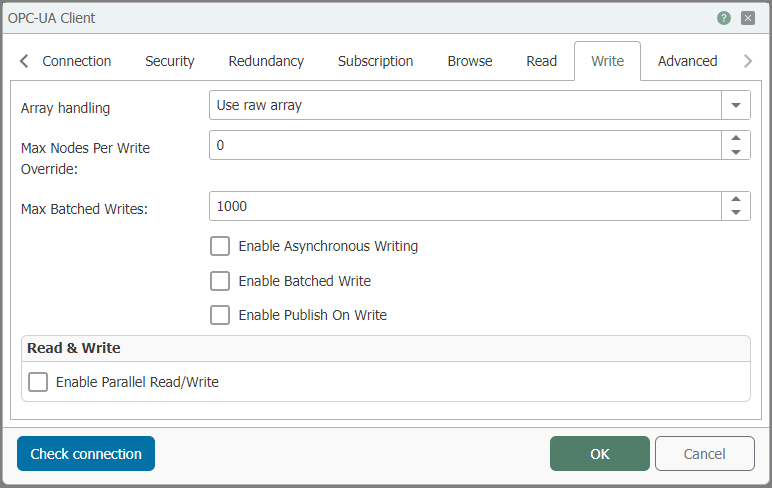The height and width of the screenshot is (488, 772).
Task: Open the Array handling dropdown arrow
Action: tap(736, 105)
